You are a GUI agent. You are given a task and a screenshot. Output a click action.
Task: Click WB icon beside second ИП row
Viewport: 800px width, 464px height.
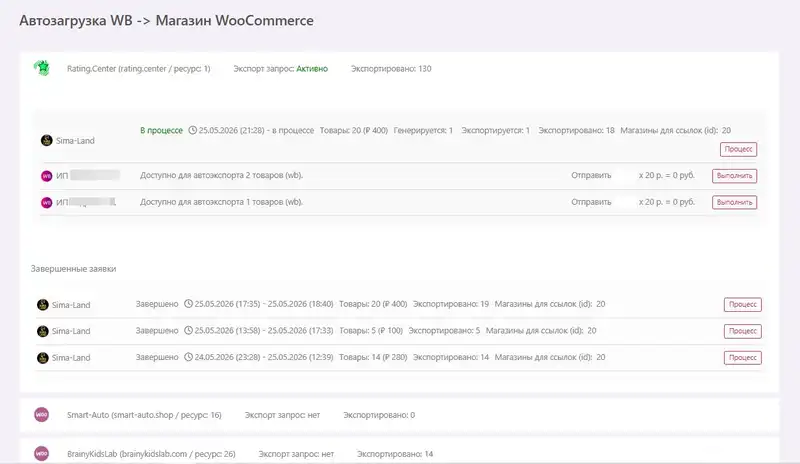click(x=46, y=203)
